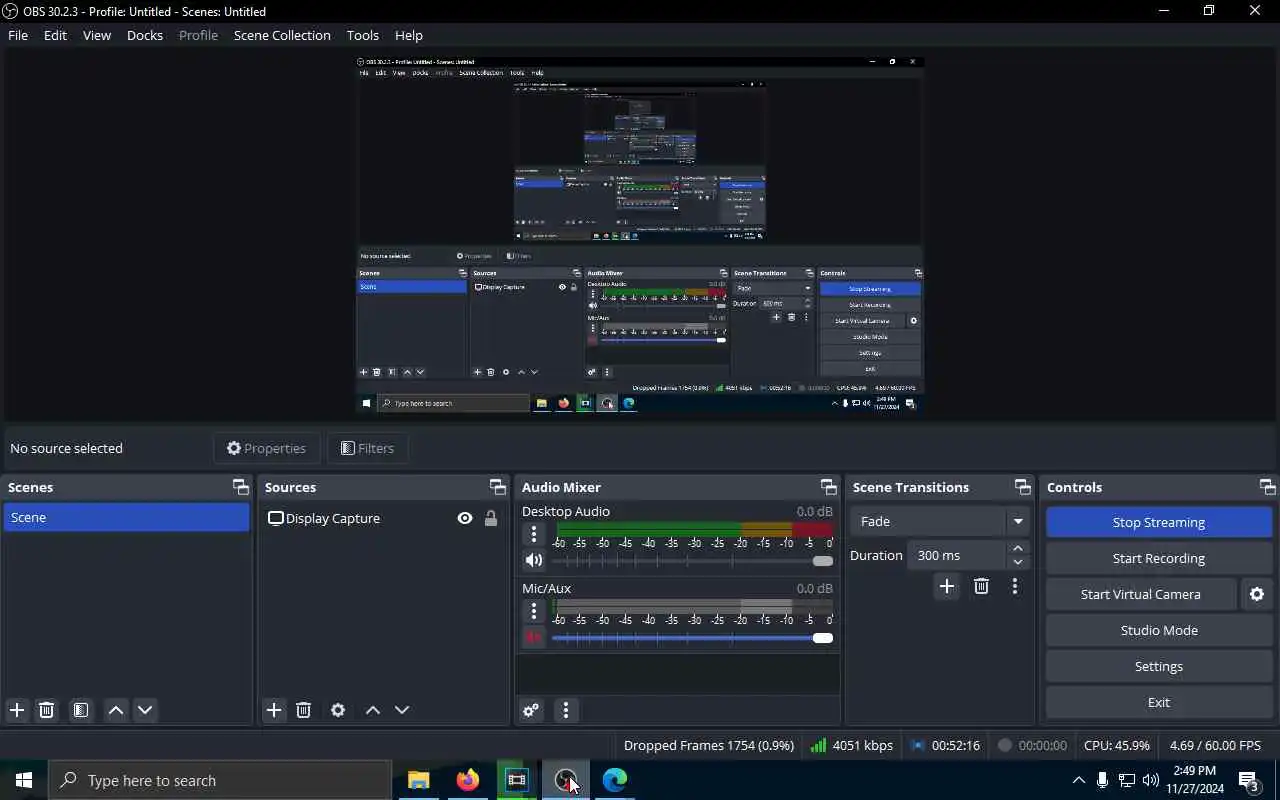Click Start Virtual Camera button
Screen dimensions: 1280x800
click(1141, 594)
